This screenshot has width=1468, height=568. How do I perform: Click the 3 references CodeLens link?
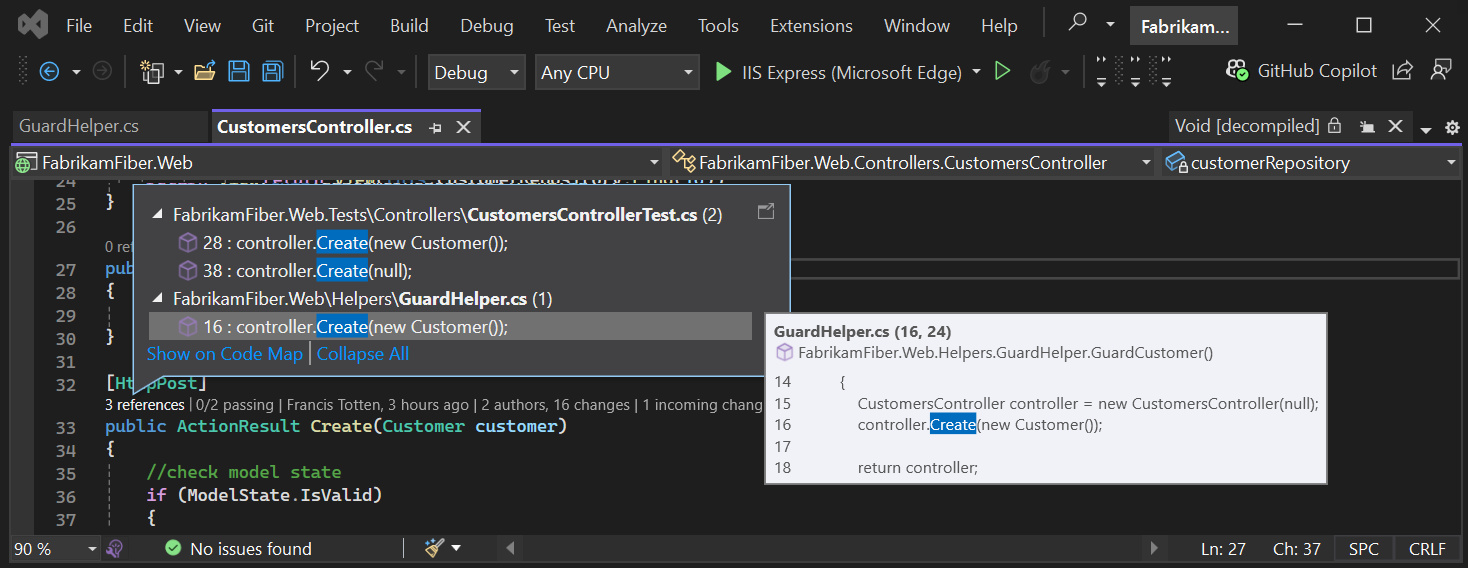(x=145, y=405)
